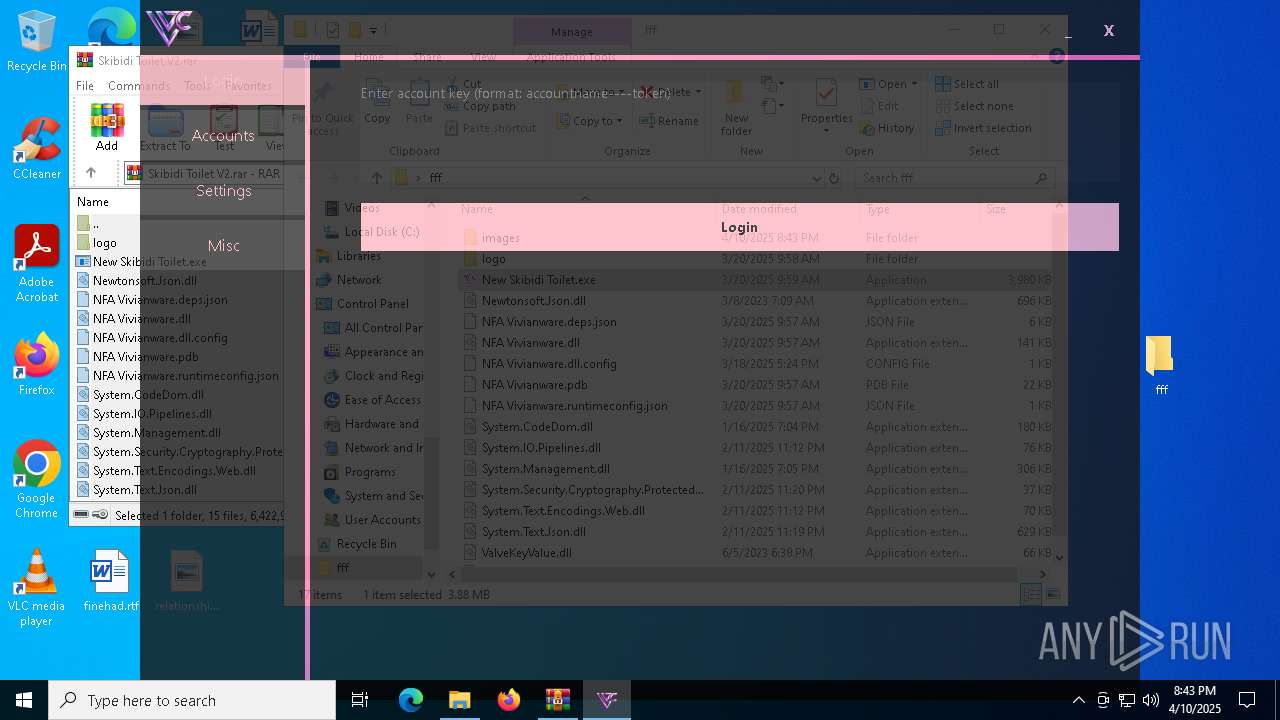The width and height of the screenshot is (1280, 720).
Task: Open Edge from the taskbar
Action: [411, 700]
